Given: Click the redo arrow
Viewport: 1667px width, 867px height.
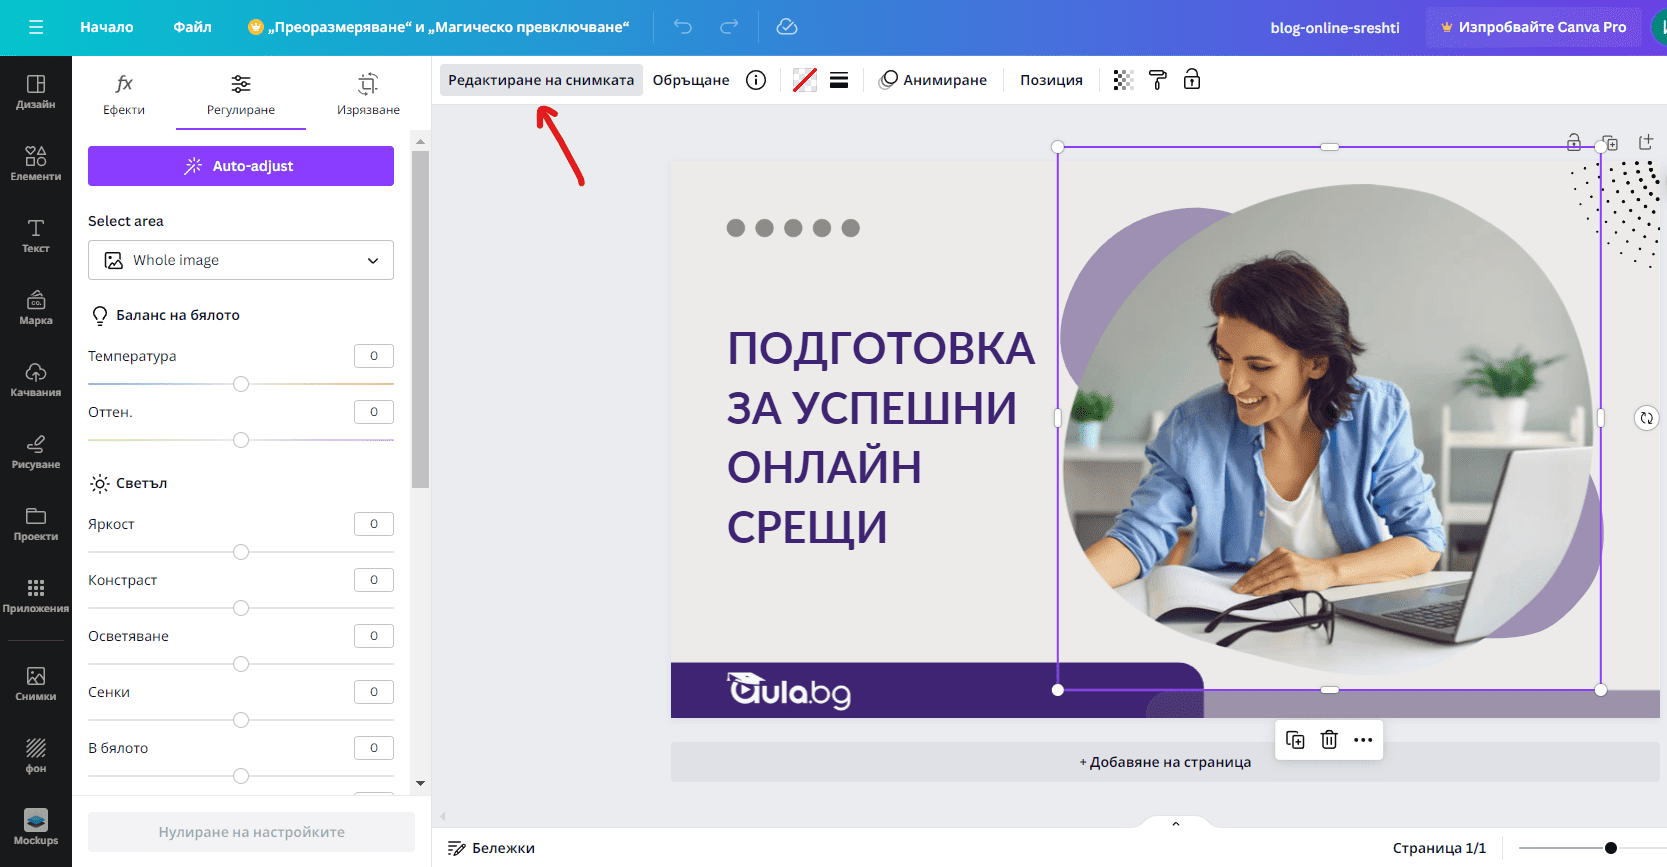Looking at the screenshot, I should coord(729,27).
